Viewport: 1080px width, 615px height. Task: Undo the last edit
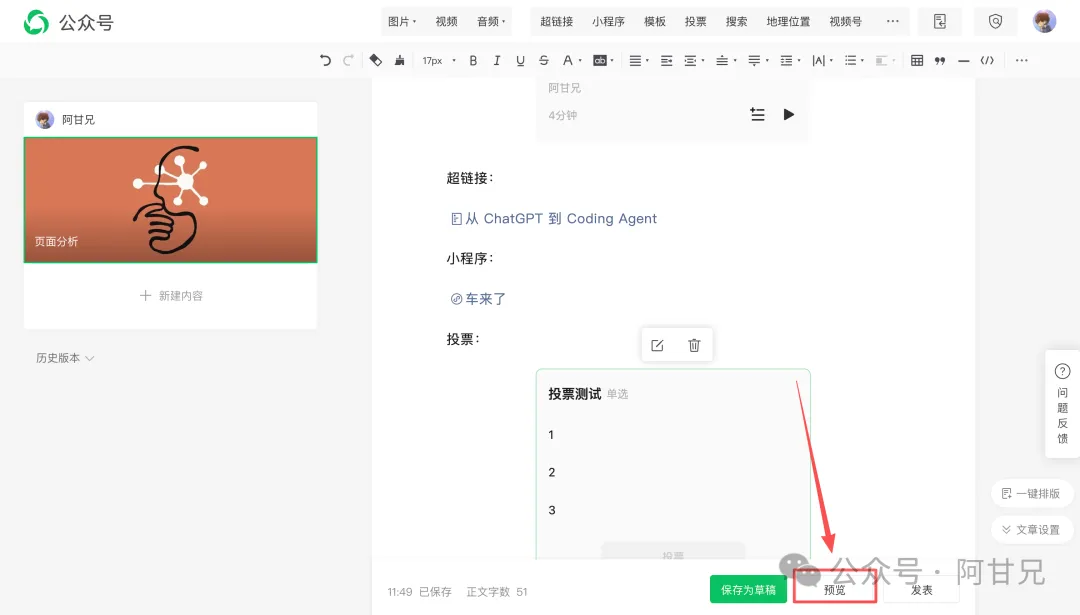[325, 61]
